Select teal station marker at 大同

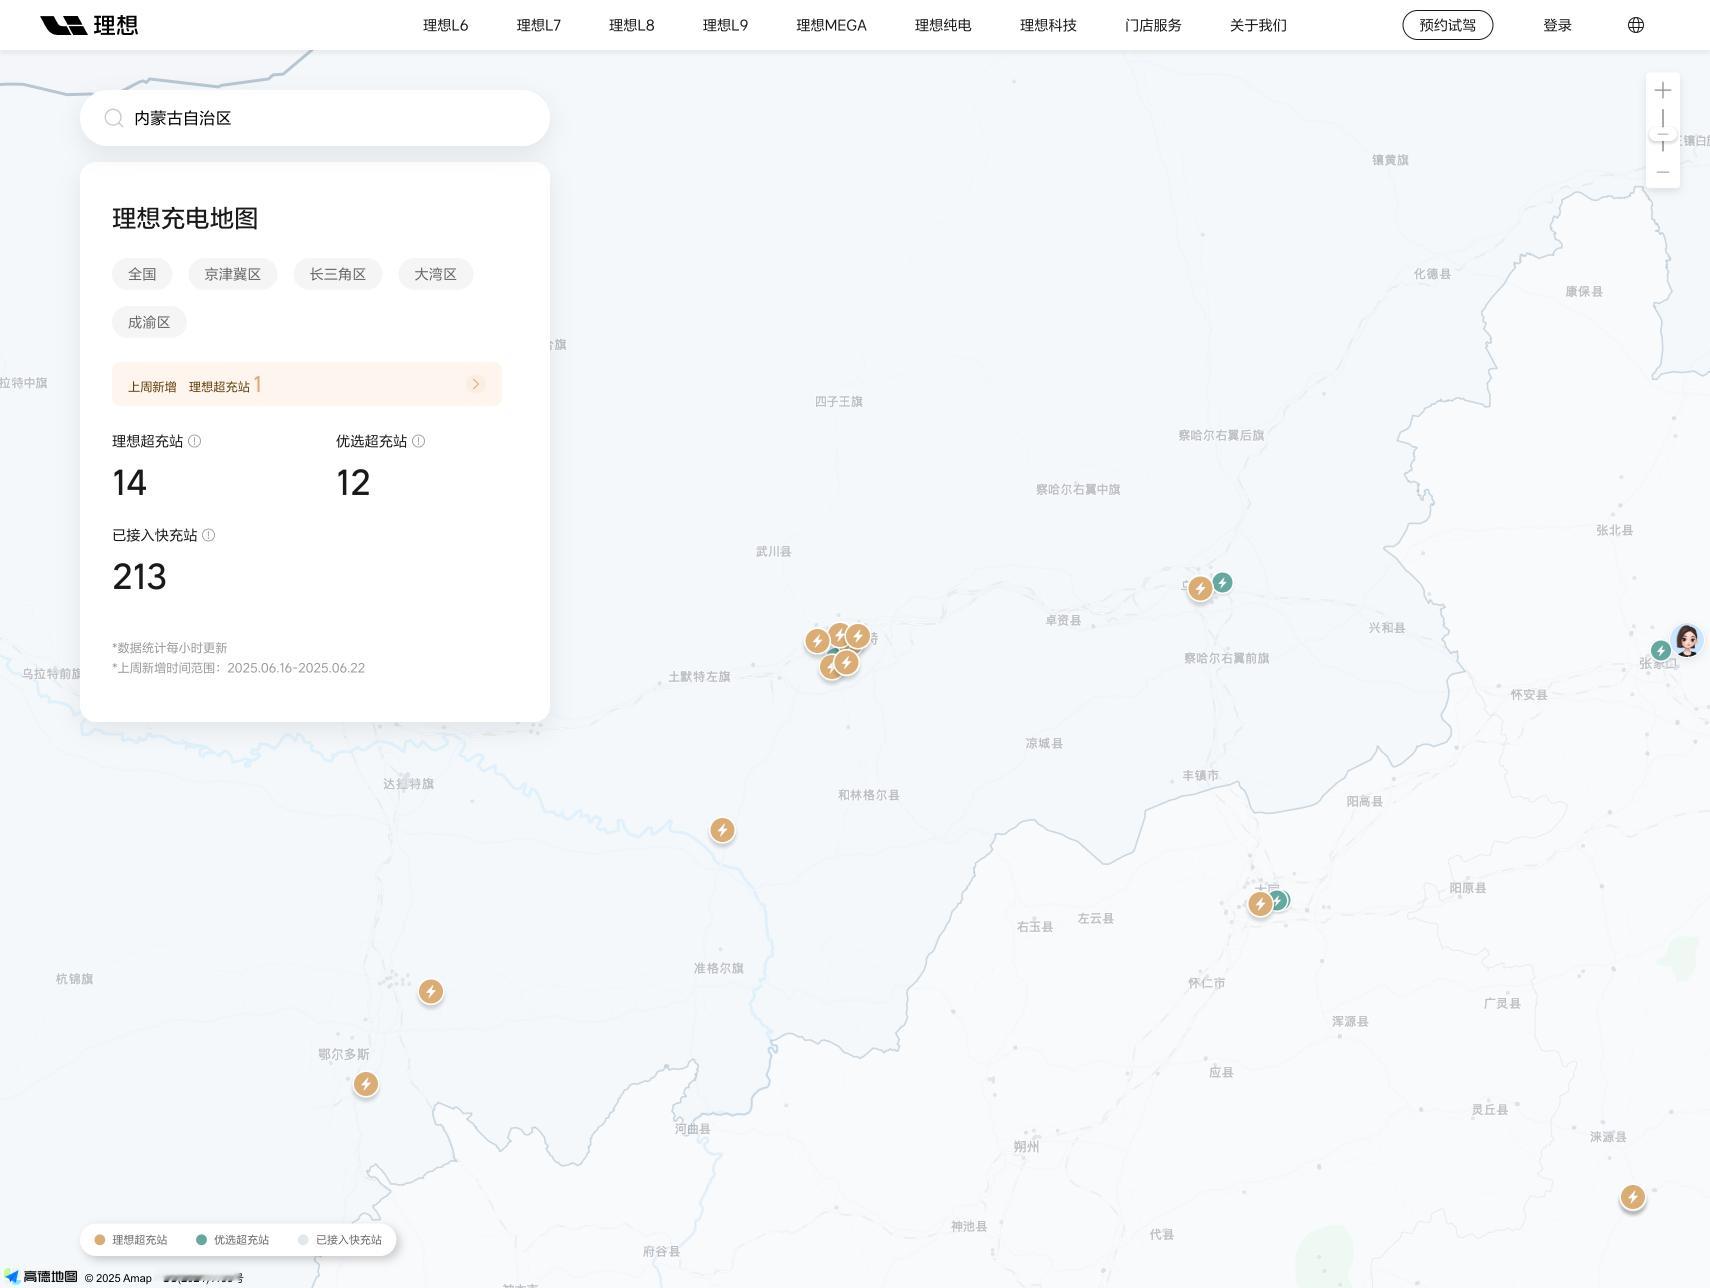pos(1280,901)
